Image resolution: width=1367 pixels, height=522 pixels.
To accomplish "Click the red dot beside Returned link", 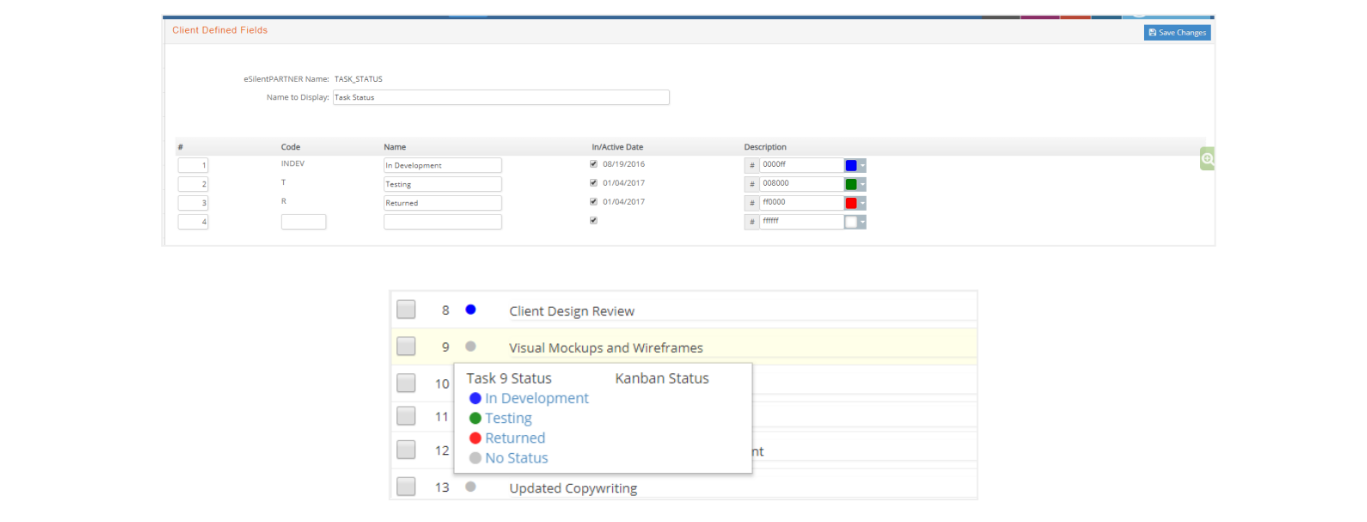I will tap(475, 438).
